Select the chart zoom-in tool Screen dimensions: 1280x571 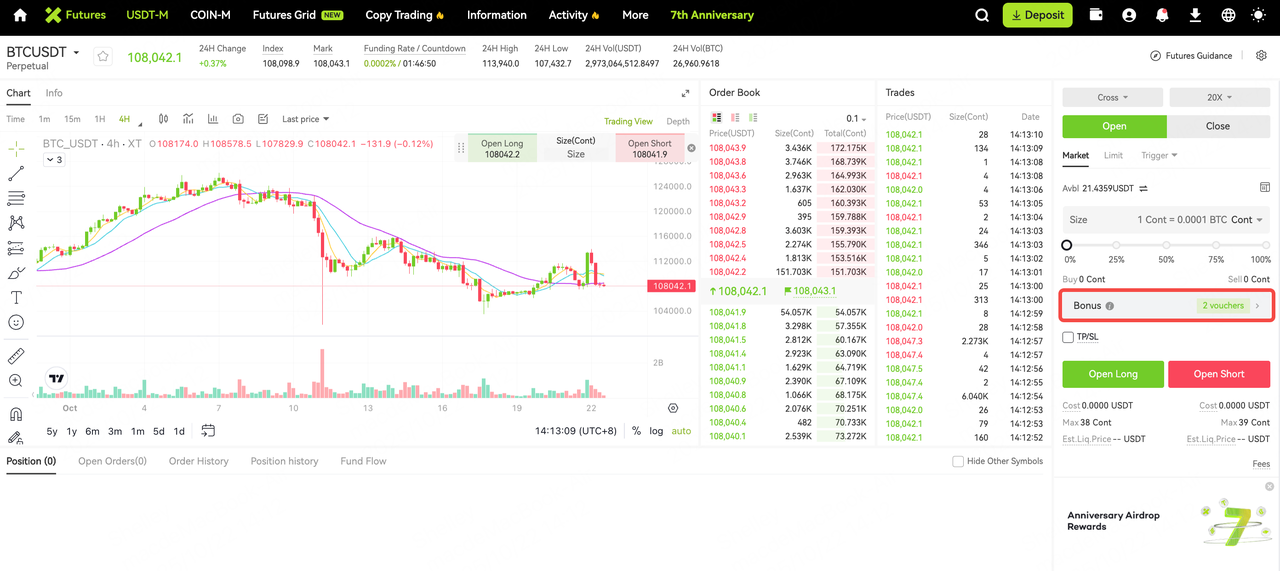(x=16, y=381)
